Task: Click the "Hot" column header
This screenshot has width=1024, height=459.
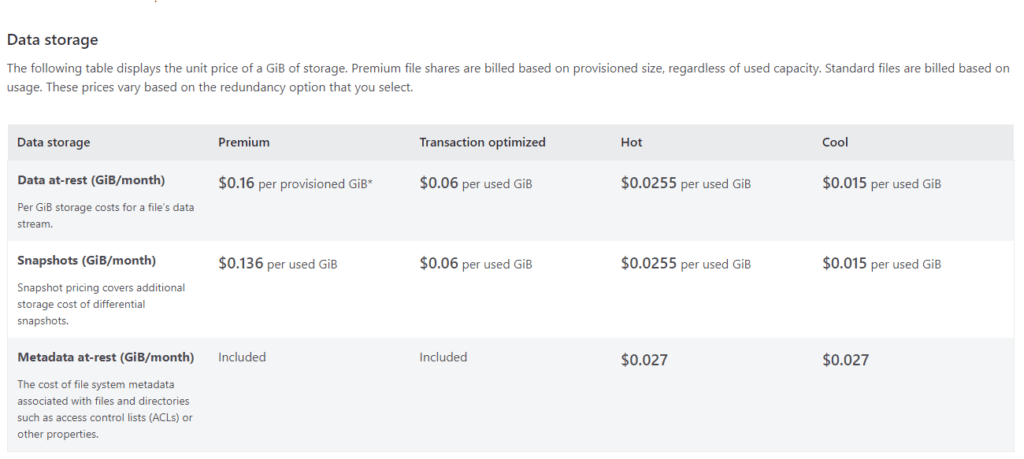Action: [630, 142]
